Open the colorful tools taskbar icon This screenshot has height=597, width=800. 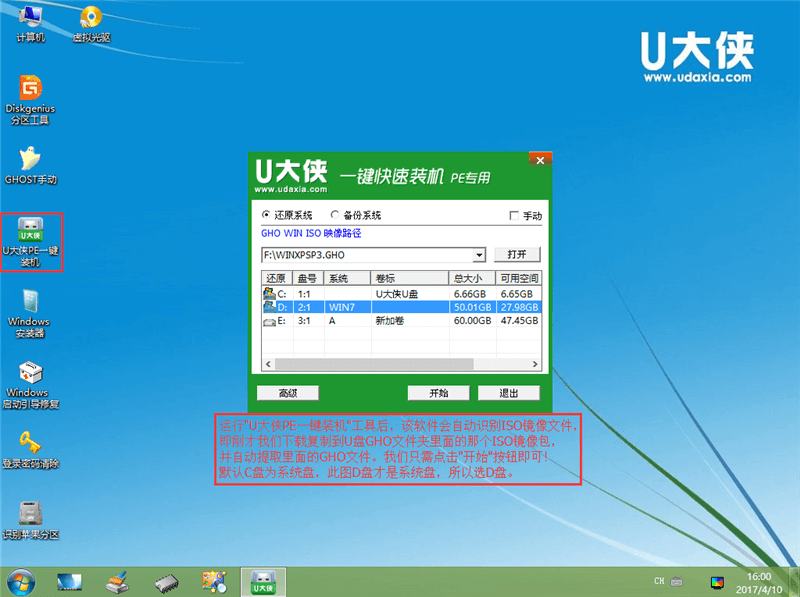pyautogui.click(x=214, y=582)
